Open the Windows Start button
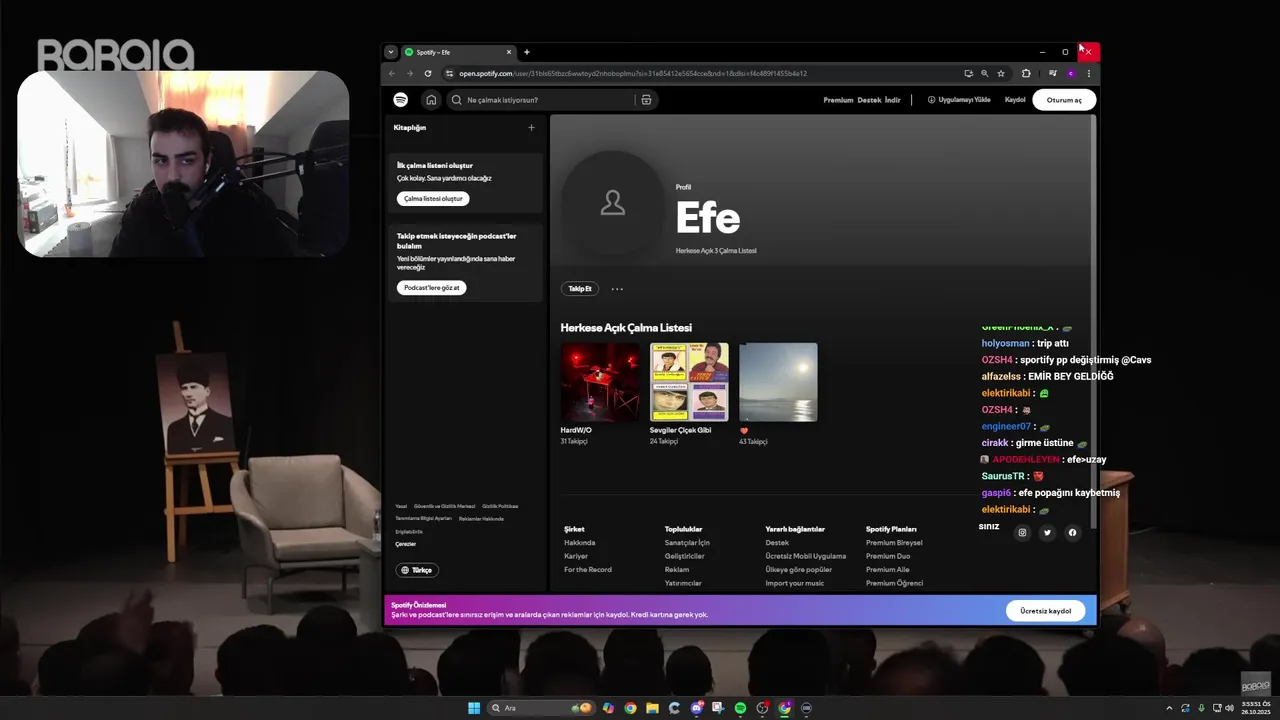Screen dimensions: 1280x720 (x=474, y=708)
